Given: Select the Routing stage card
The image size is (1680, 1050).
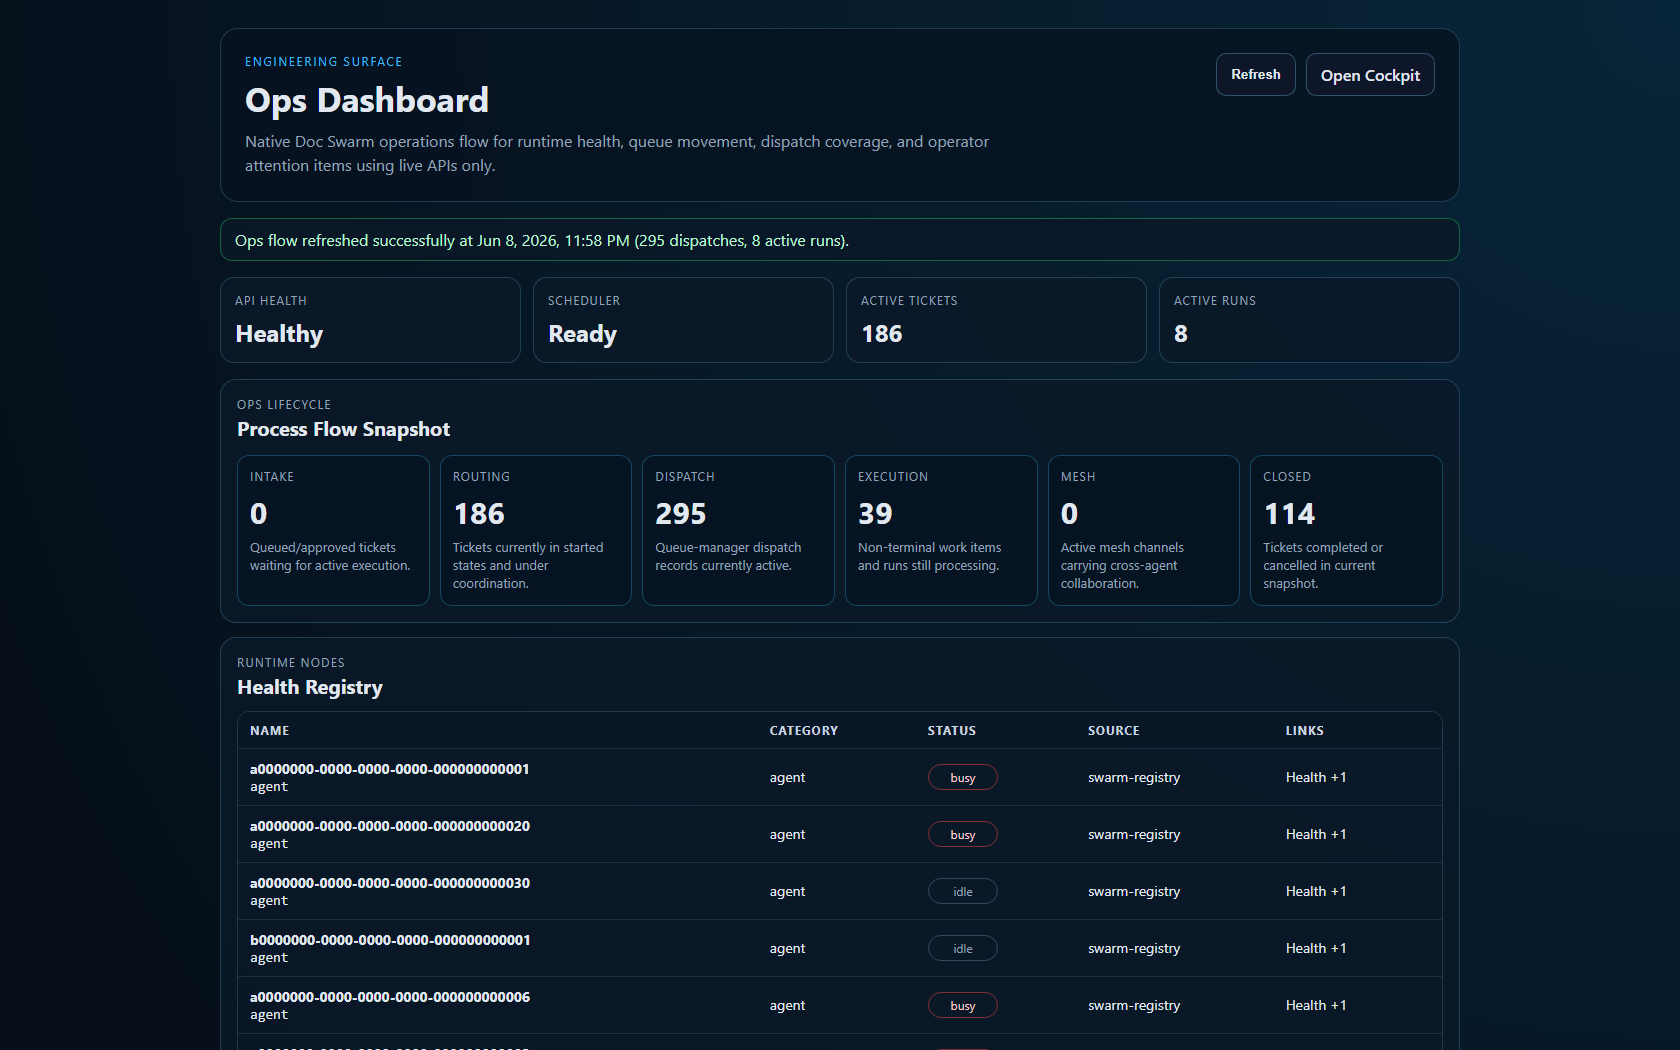Looking at the screenshot, I should coord(536,530).
